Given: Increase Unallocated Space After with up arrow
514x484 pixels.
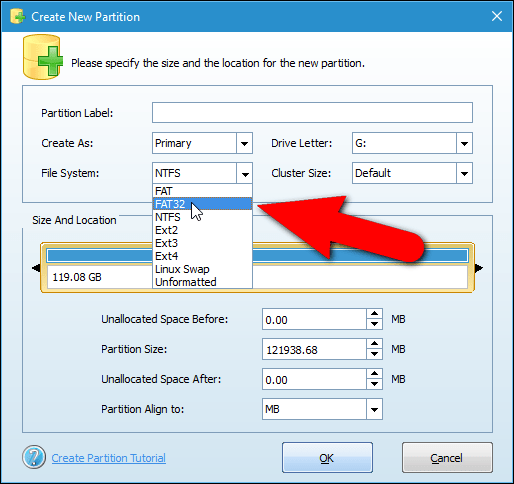Looking at the screenshot, I should pos(374,374).
